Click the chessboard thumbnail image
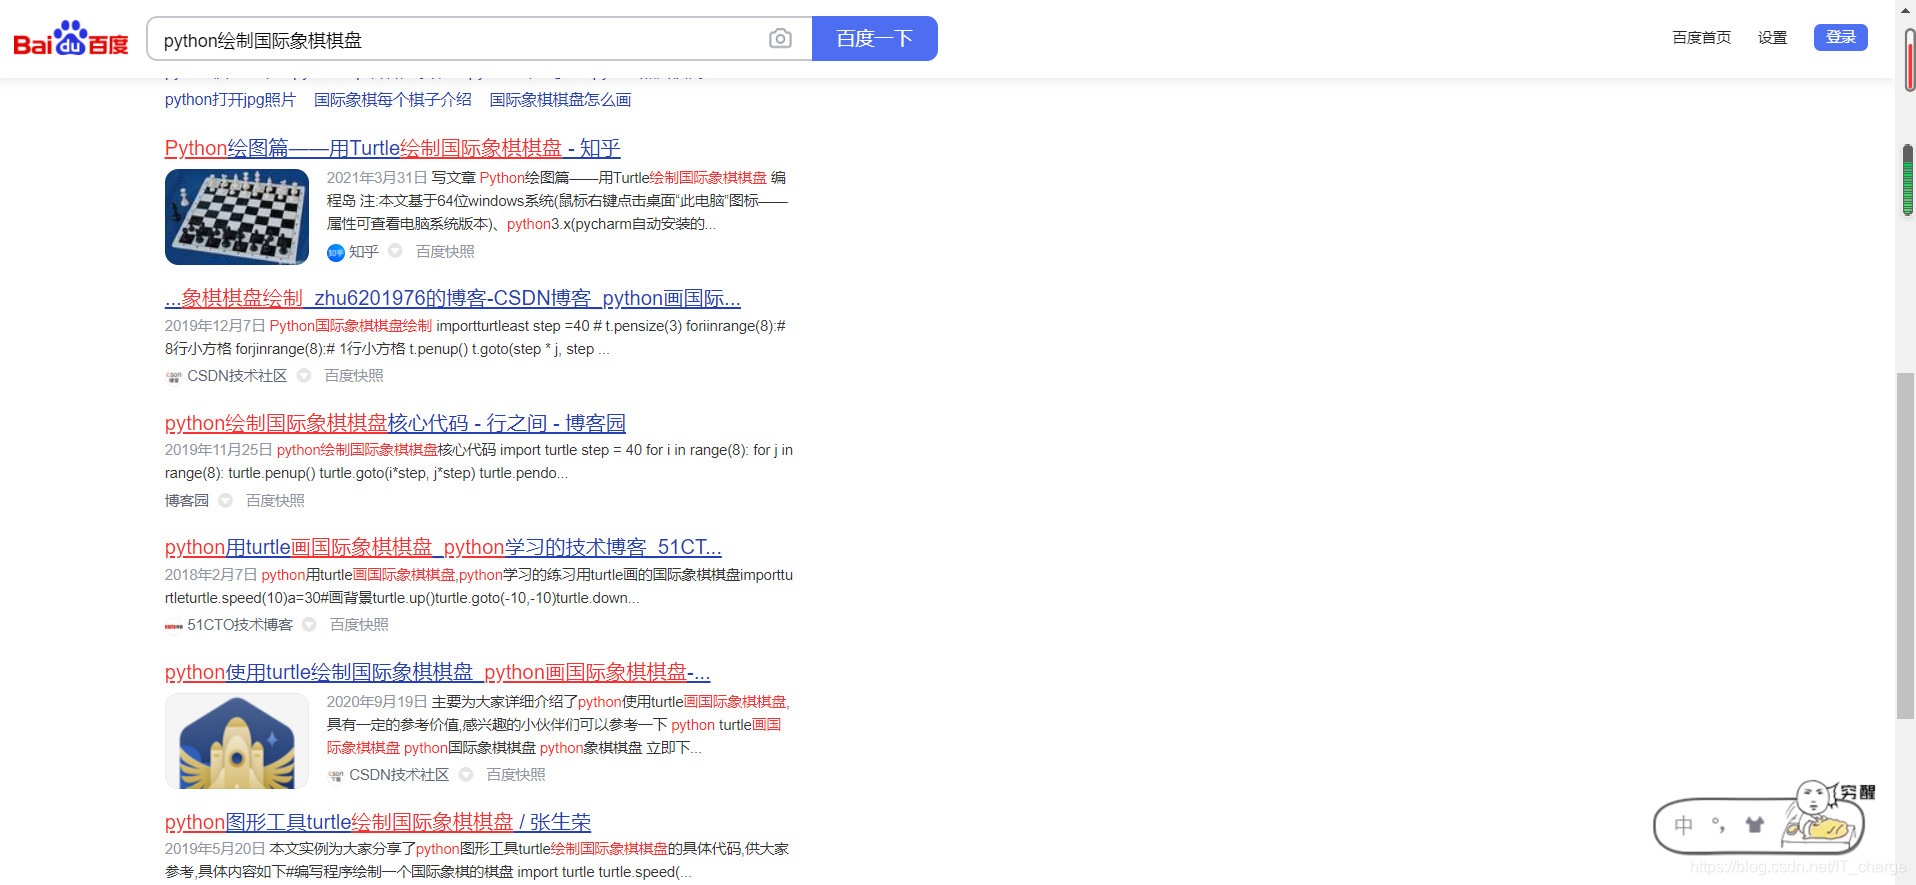Screen dimensions: 1916x885 tap(237, 217)
